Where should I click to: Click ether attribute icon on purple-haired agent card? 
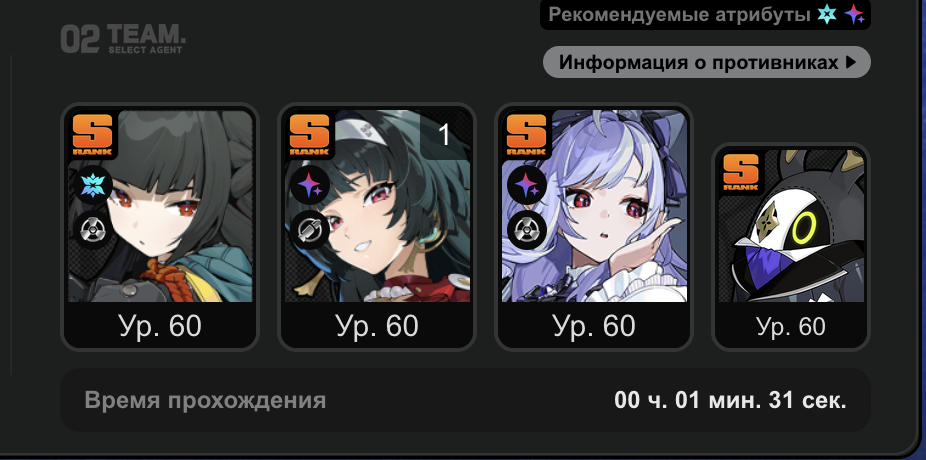(x=527, y=185)
